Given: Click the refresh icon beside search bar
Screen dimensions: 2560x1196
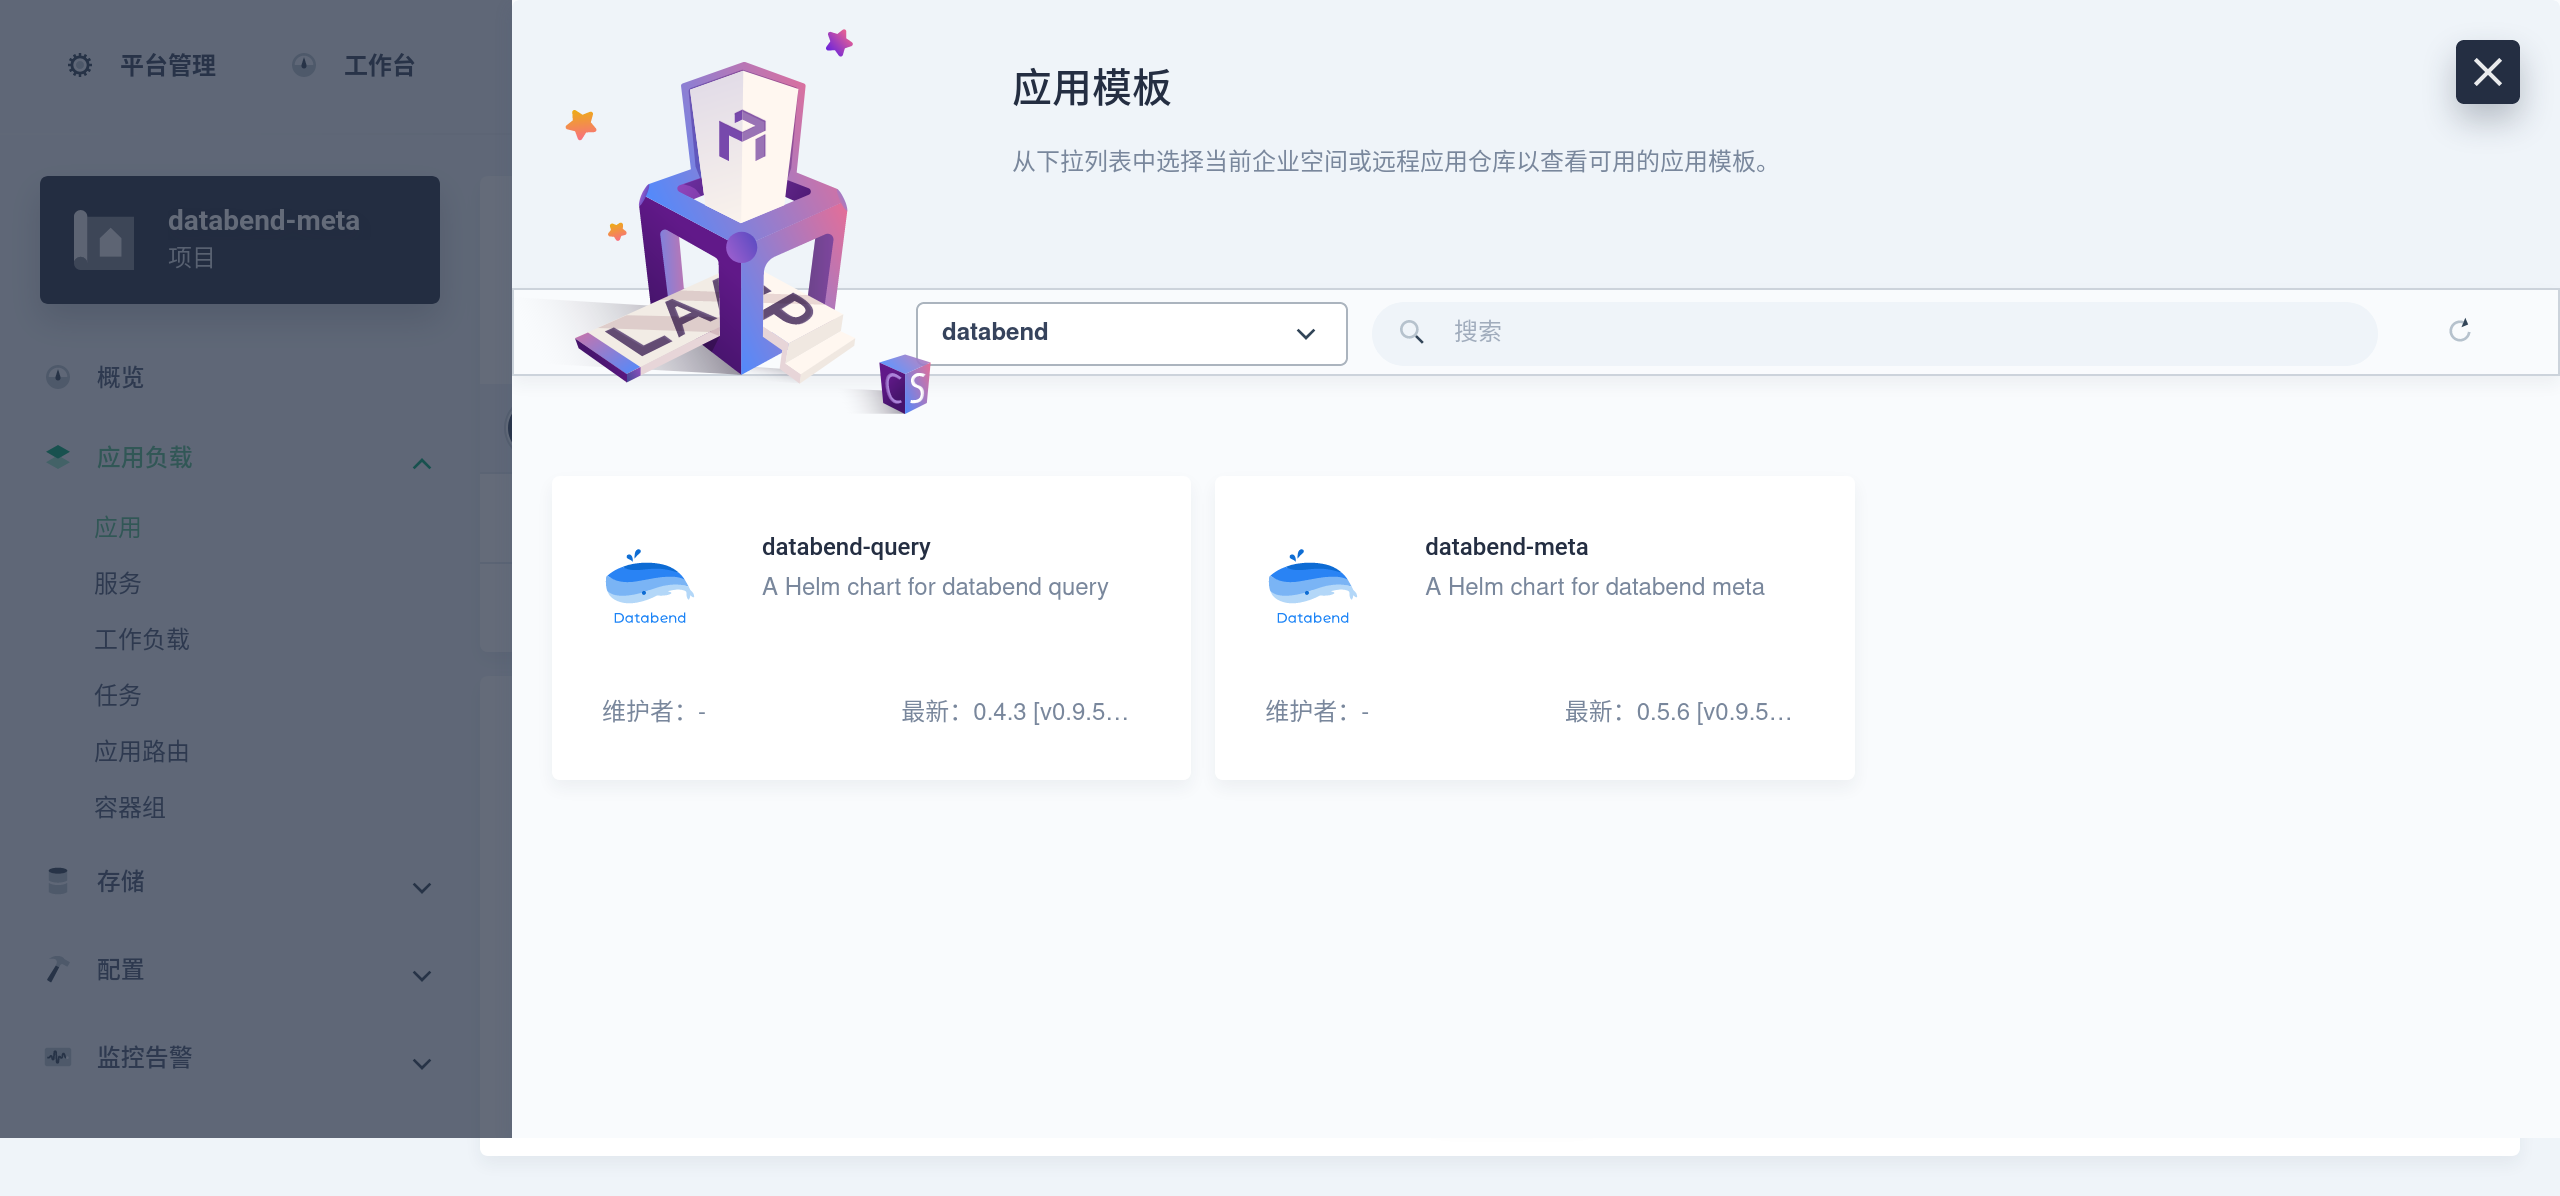Looking at the screenshot, I should click(2460, 331).
